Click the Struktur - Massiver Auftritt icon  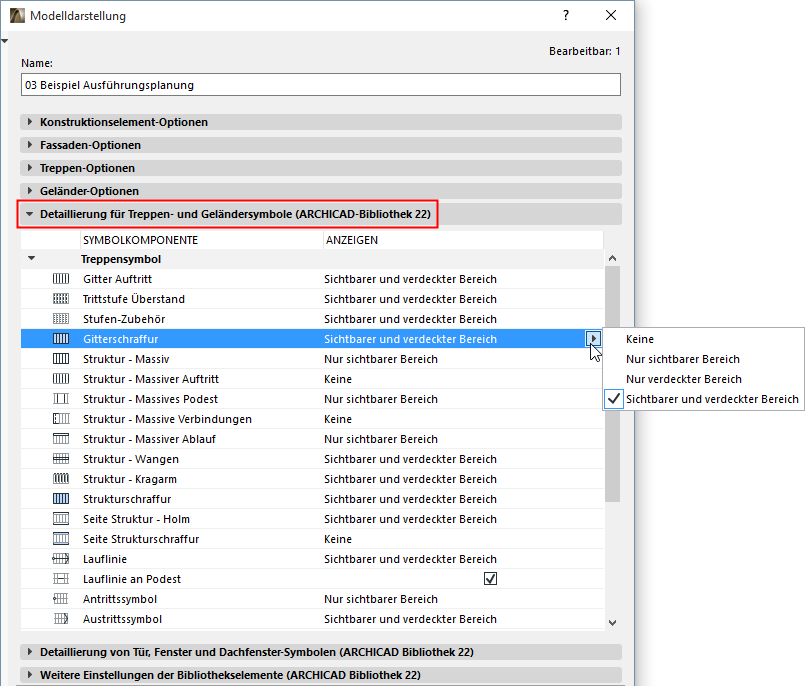[61, 379]
